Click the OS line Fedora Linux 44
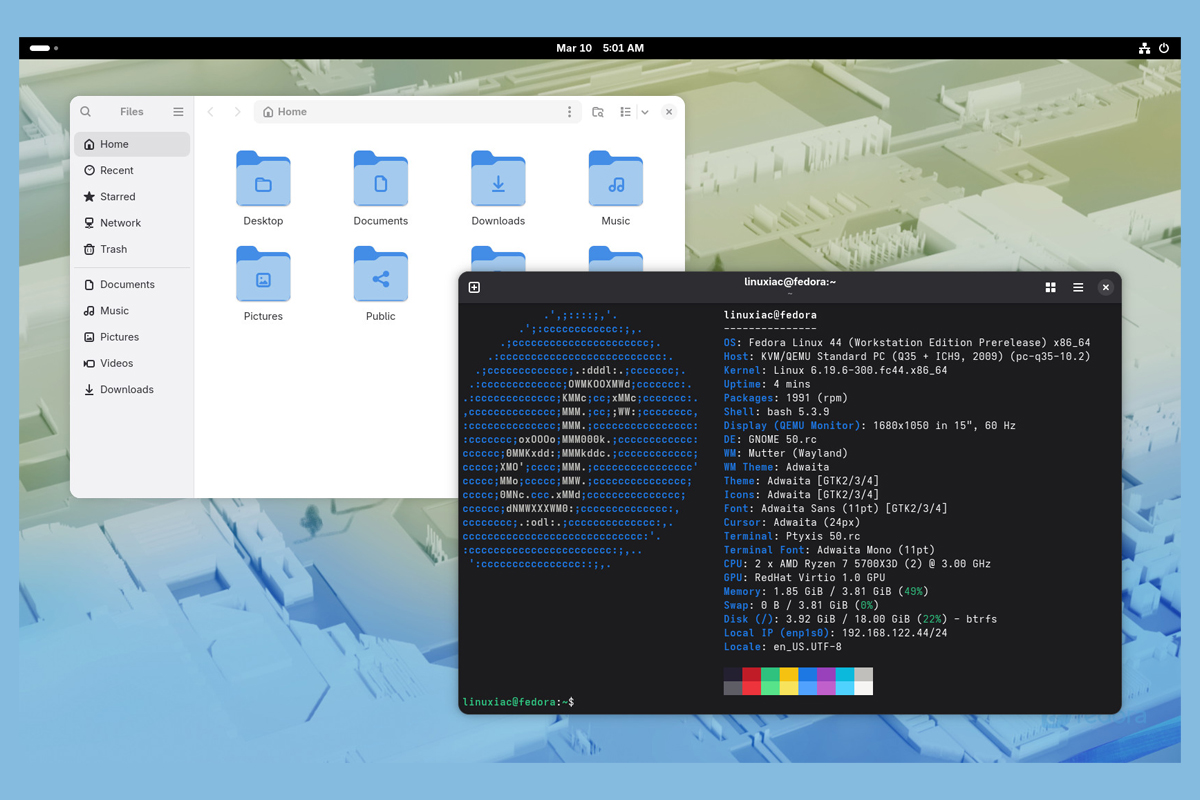 pos(907,342)
